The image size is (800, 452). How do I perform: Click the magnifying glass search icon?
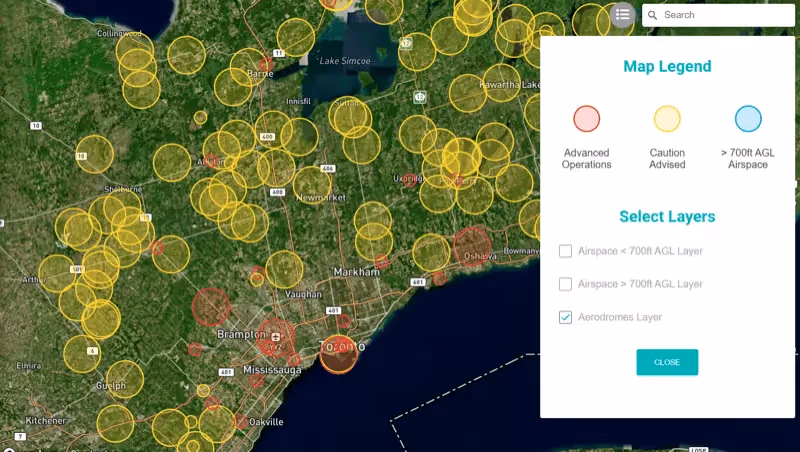point(652,15)
